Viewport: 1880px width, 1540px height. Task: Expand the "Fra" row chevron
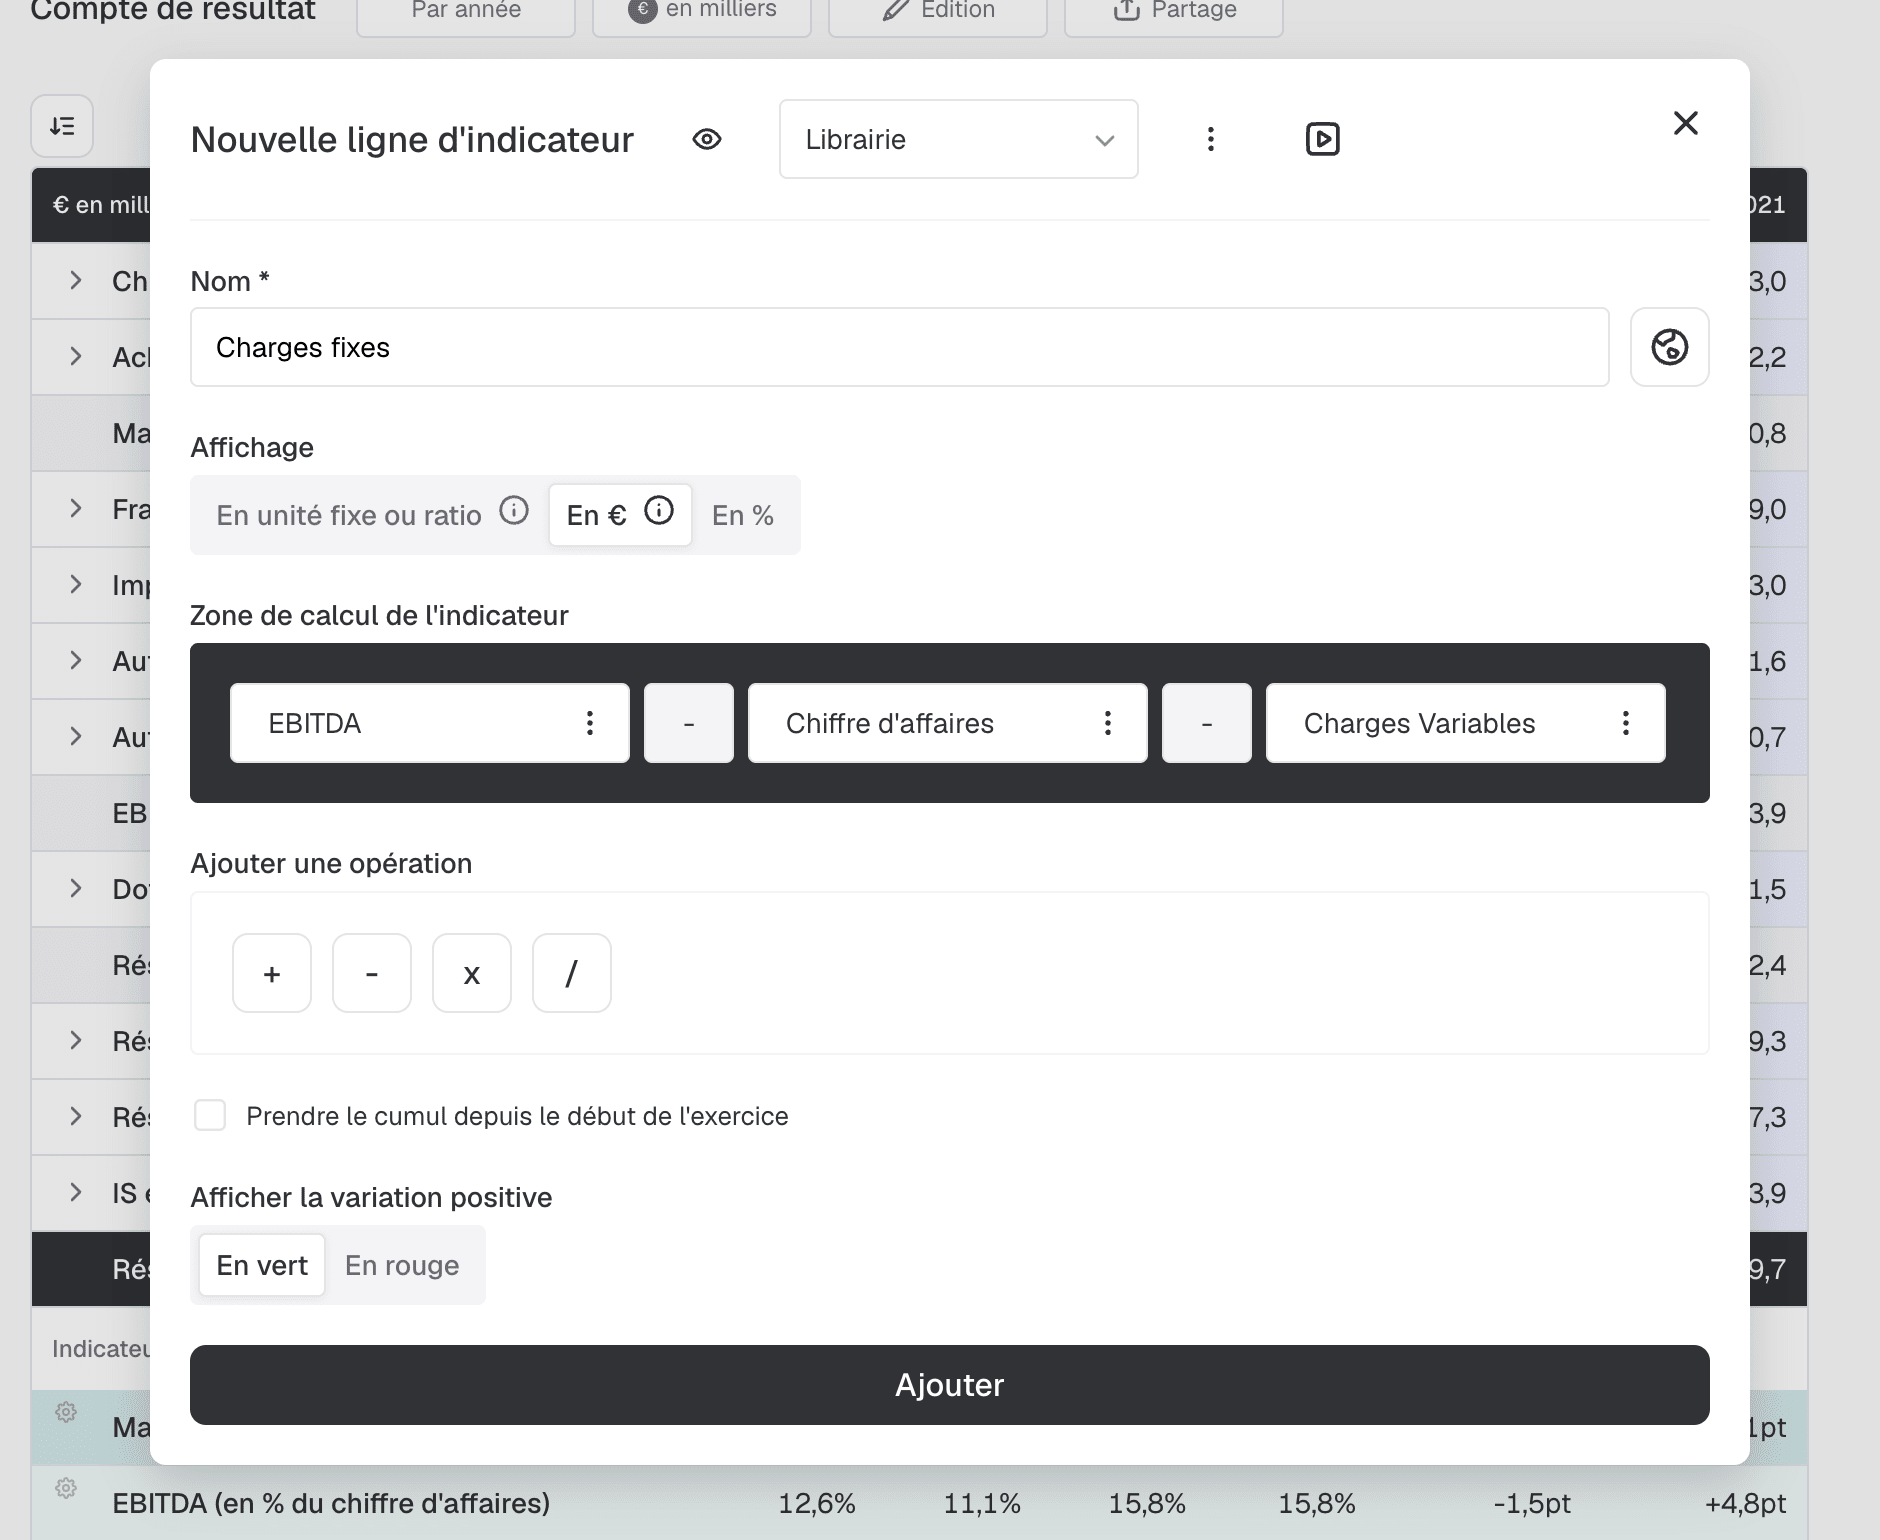click(x=76, y=508)
